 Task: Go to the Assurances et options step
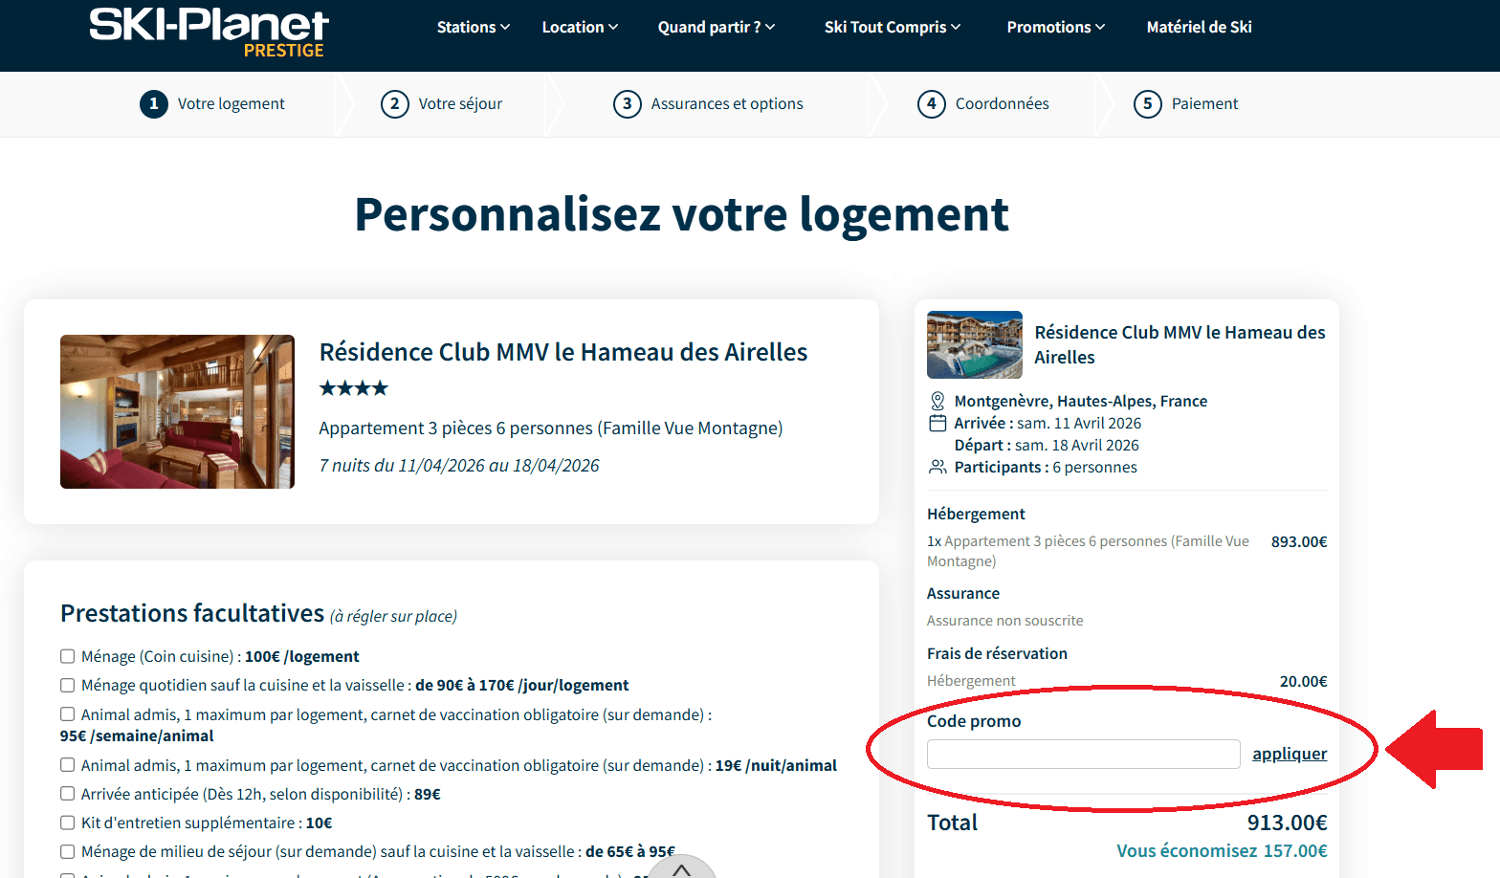point(727,104)
